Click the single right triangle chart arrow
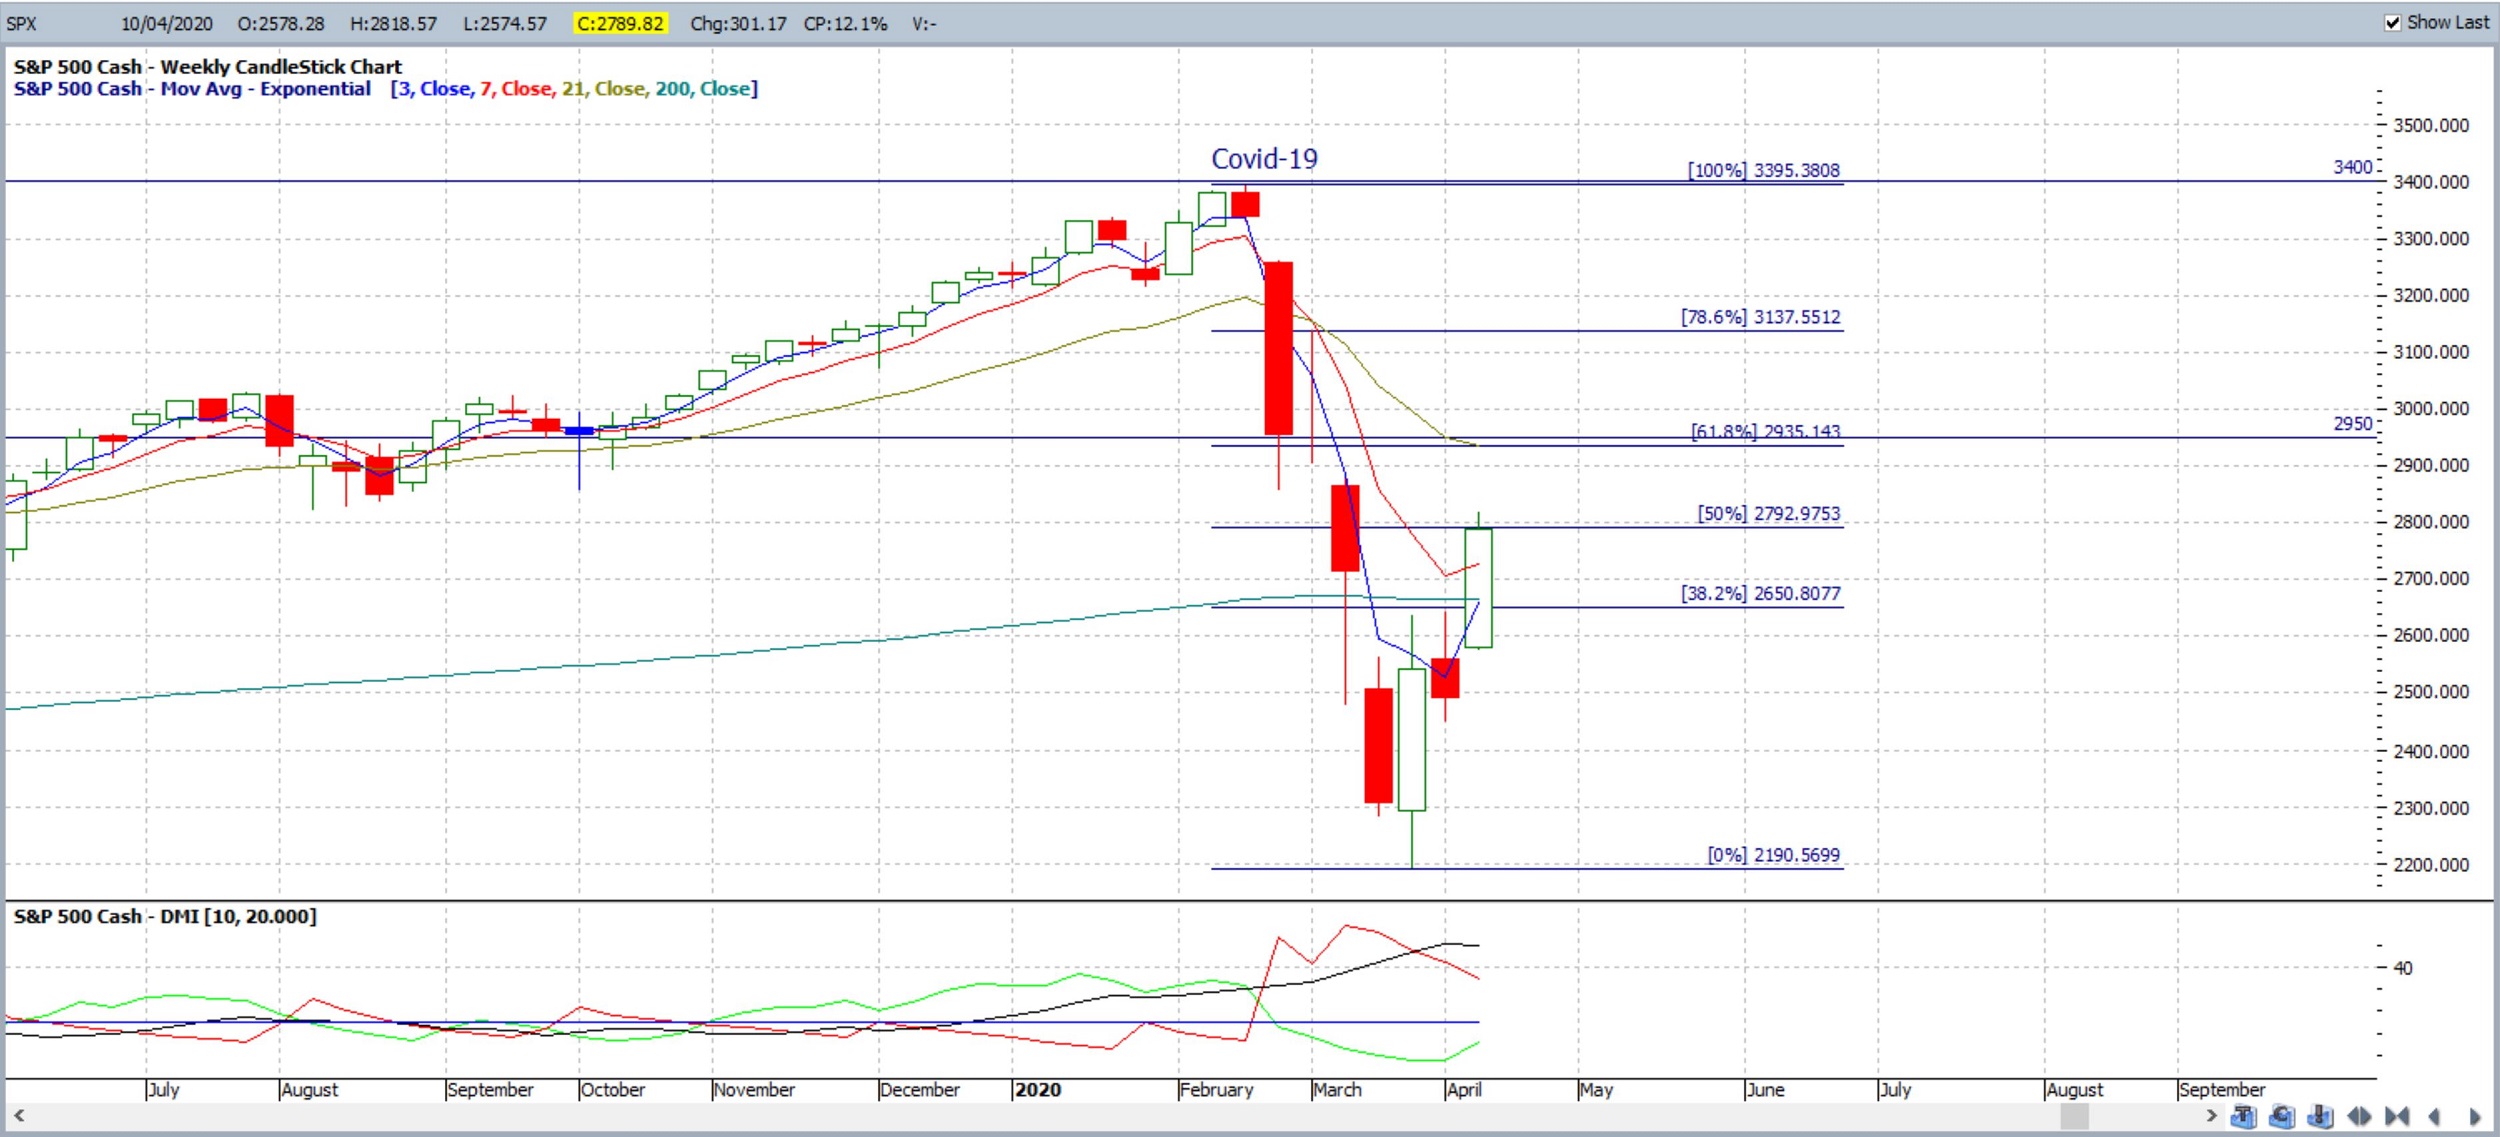Screen dimensions: 2500x1137 (x=2475, y=1117)
